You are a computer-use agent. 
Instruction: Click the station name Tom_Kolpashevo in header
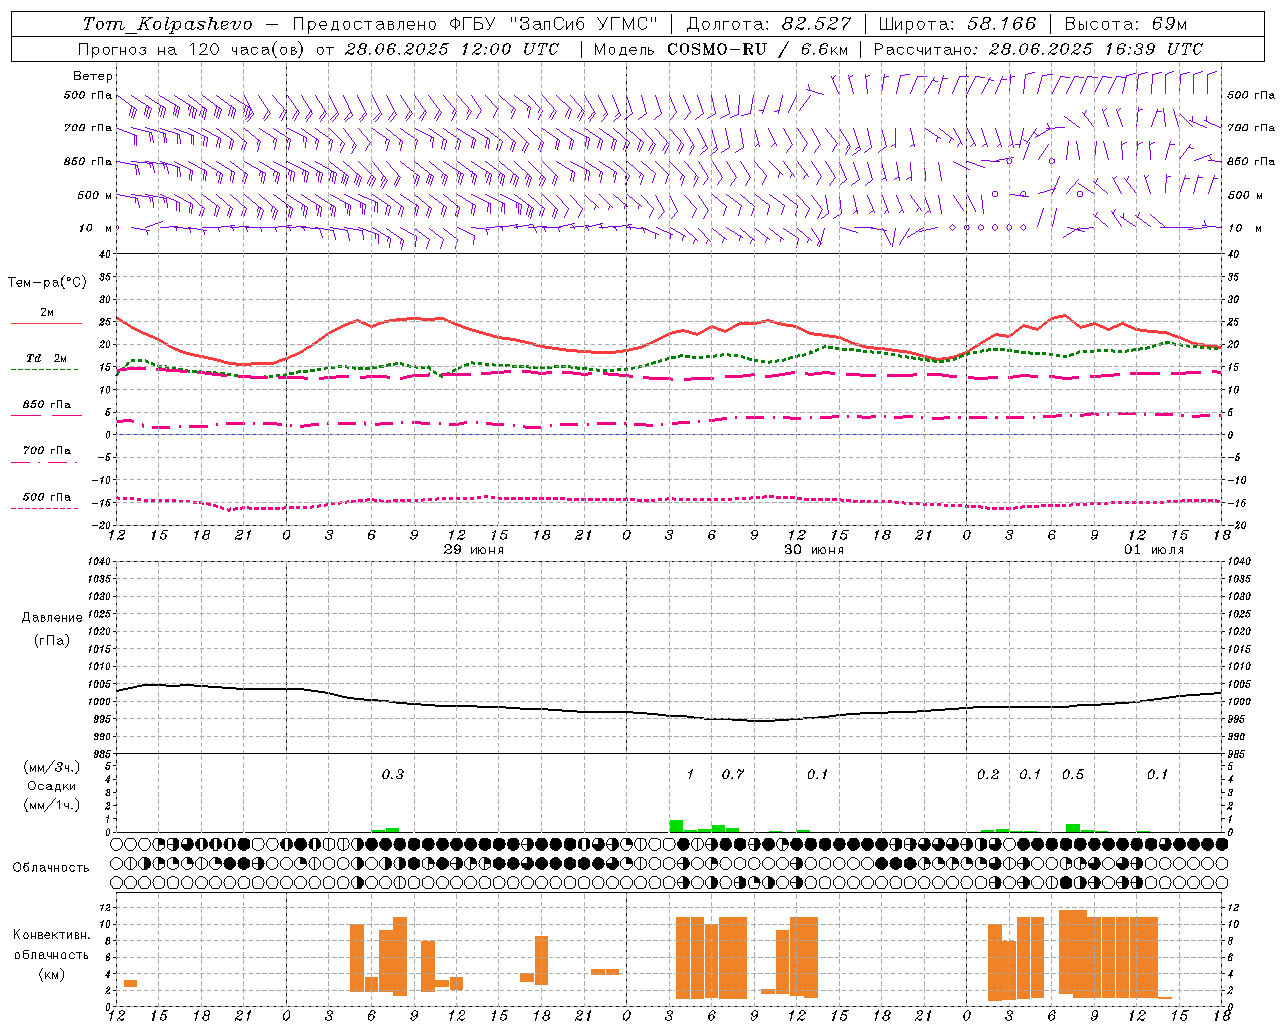[167, 24]
